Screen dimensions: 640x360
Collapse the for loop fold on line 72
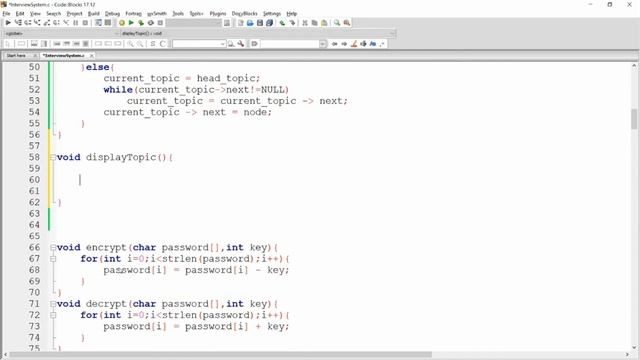coord(53,315)
